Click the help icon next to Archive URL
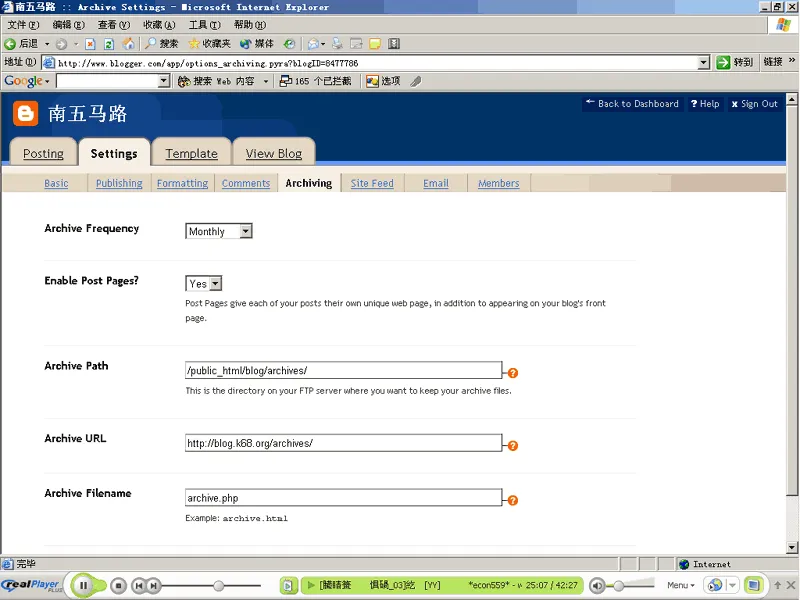Screen dimensions: 800x600 click(x=513, y=445)
